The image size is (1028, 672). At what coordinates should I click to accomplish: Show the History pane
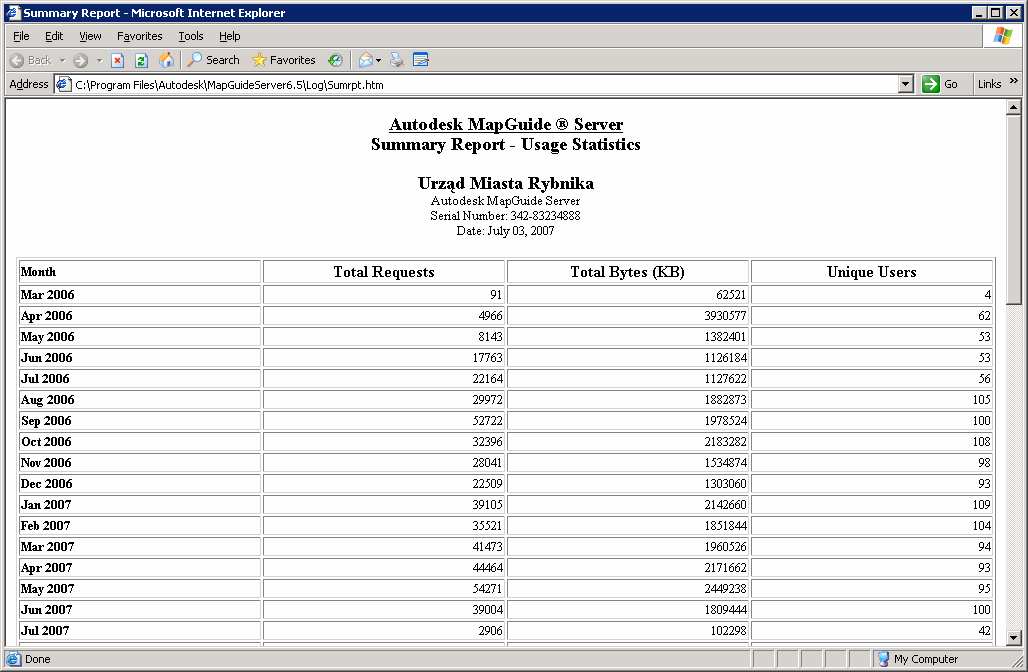click(x=335, y=60)
